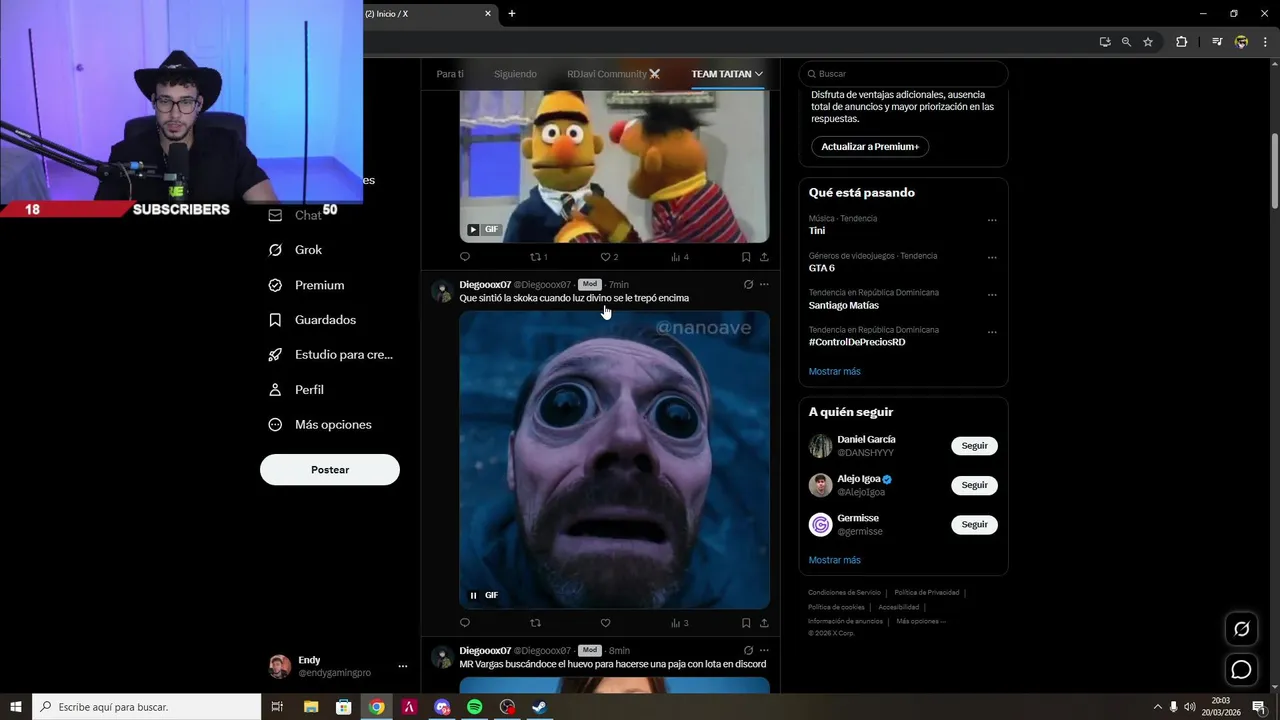The image size is (1280, 720).
Task: Repost the 7min Diegooox07 post
Action: coord(535,623)
